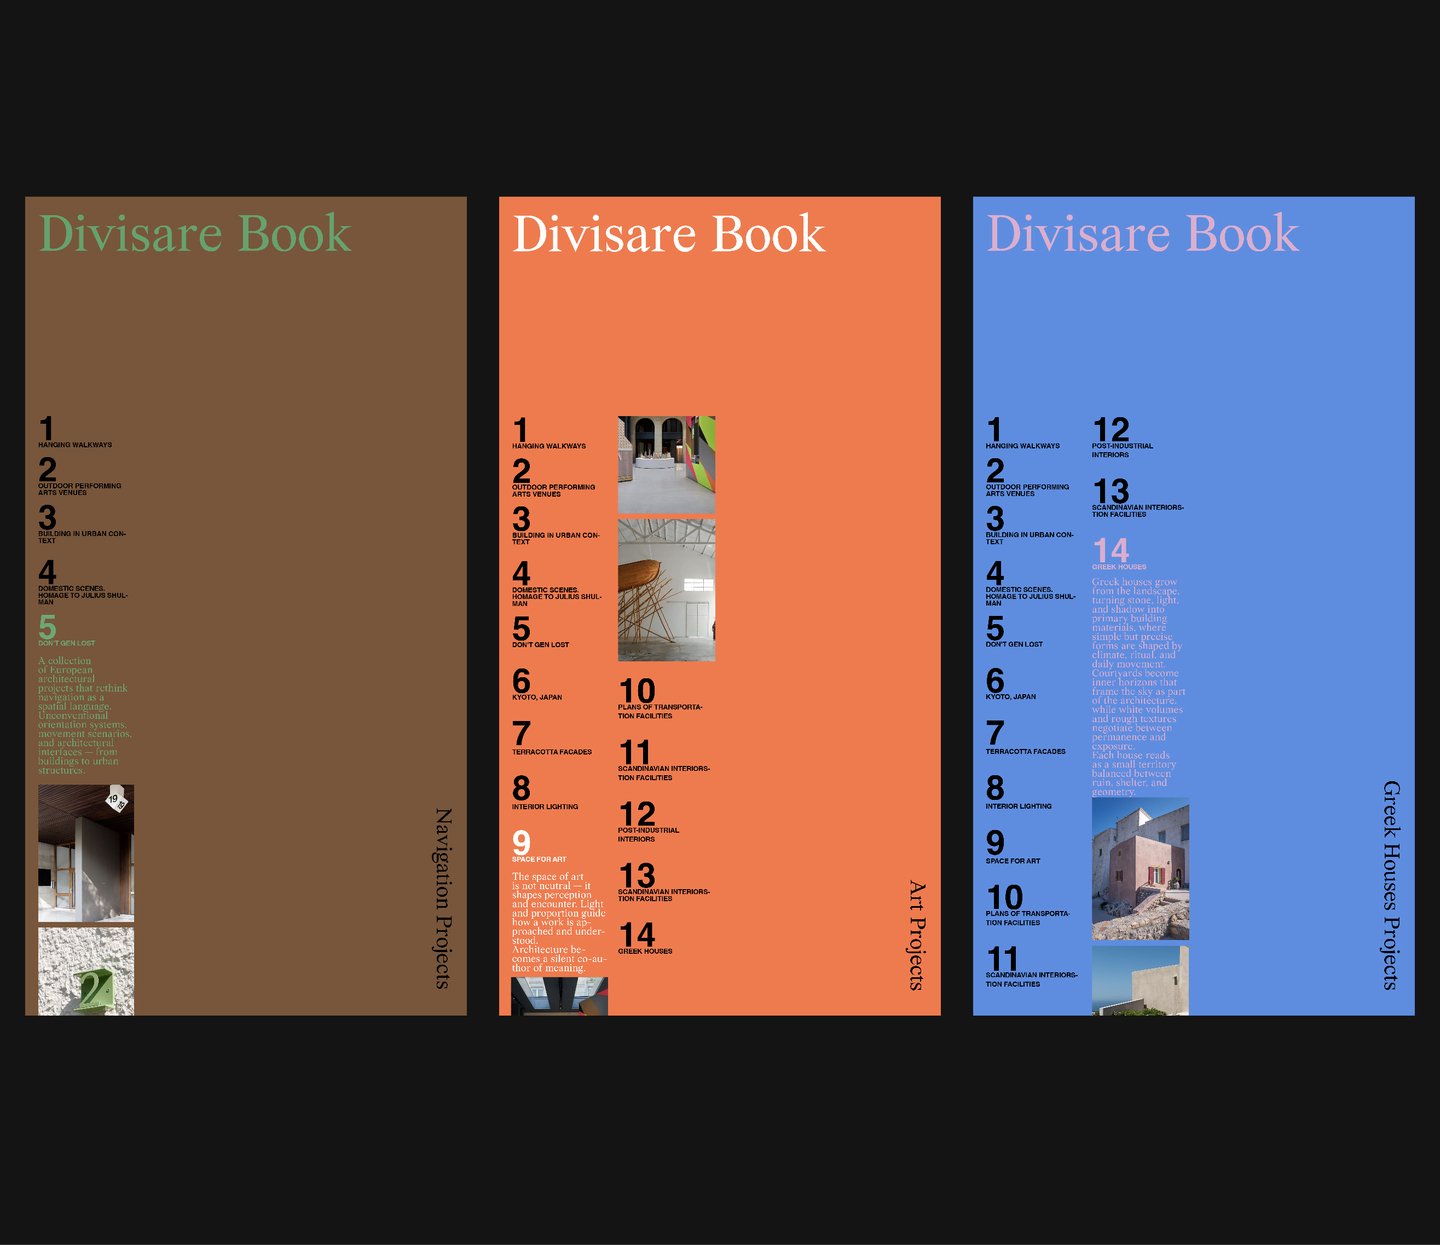Select "1 Hanging Walkways" on the brown poster
This screenshot has width=1440, height=1245.
coord(75,432)
